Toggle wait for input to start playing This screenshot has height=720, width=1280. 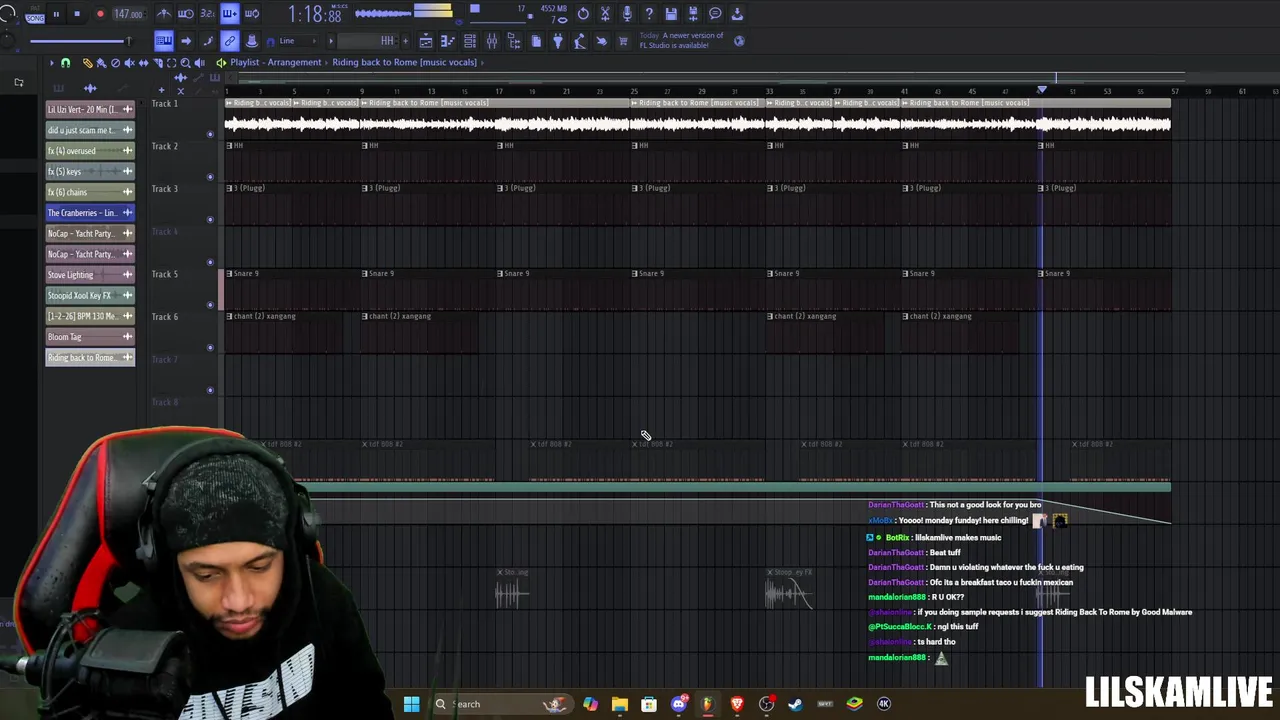[x=186, y=14]
